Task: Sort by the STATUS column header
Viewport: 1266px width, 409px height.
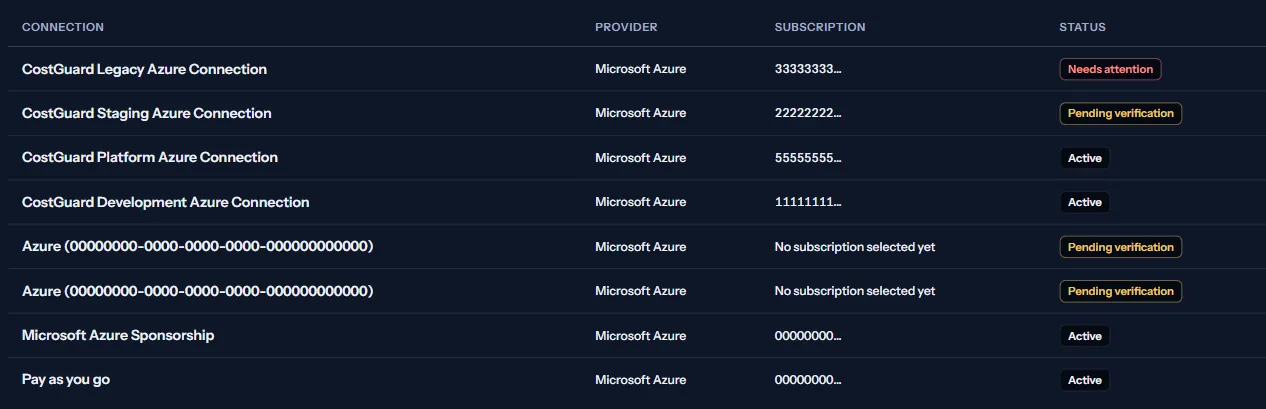Action: point(1083,27)
